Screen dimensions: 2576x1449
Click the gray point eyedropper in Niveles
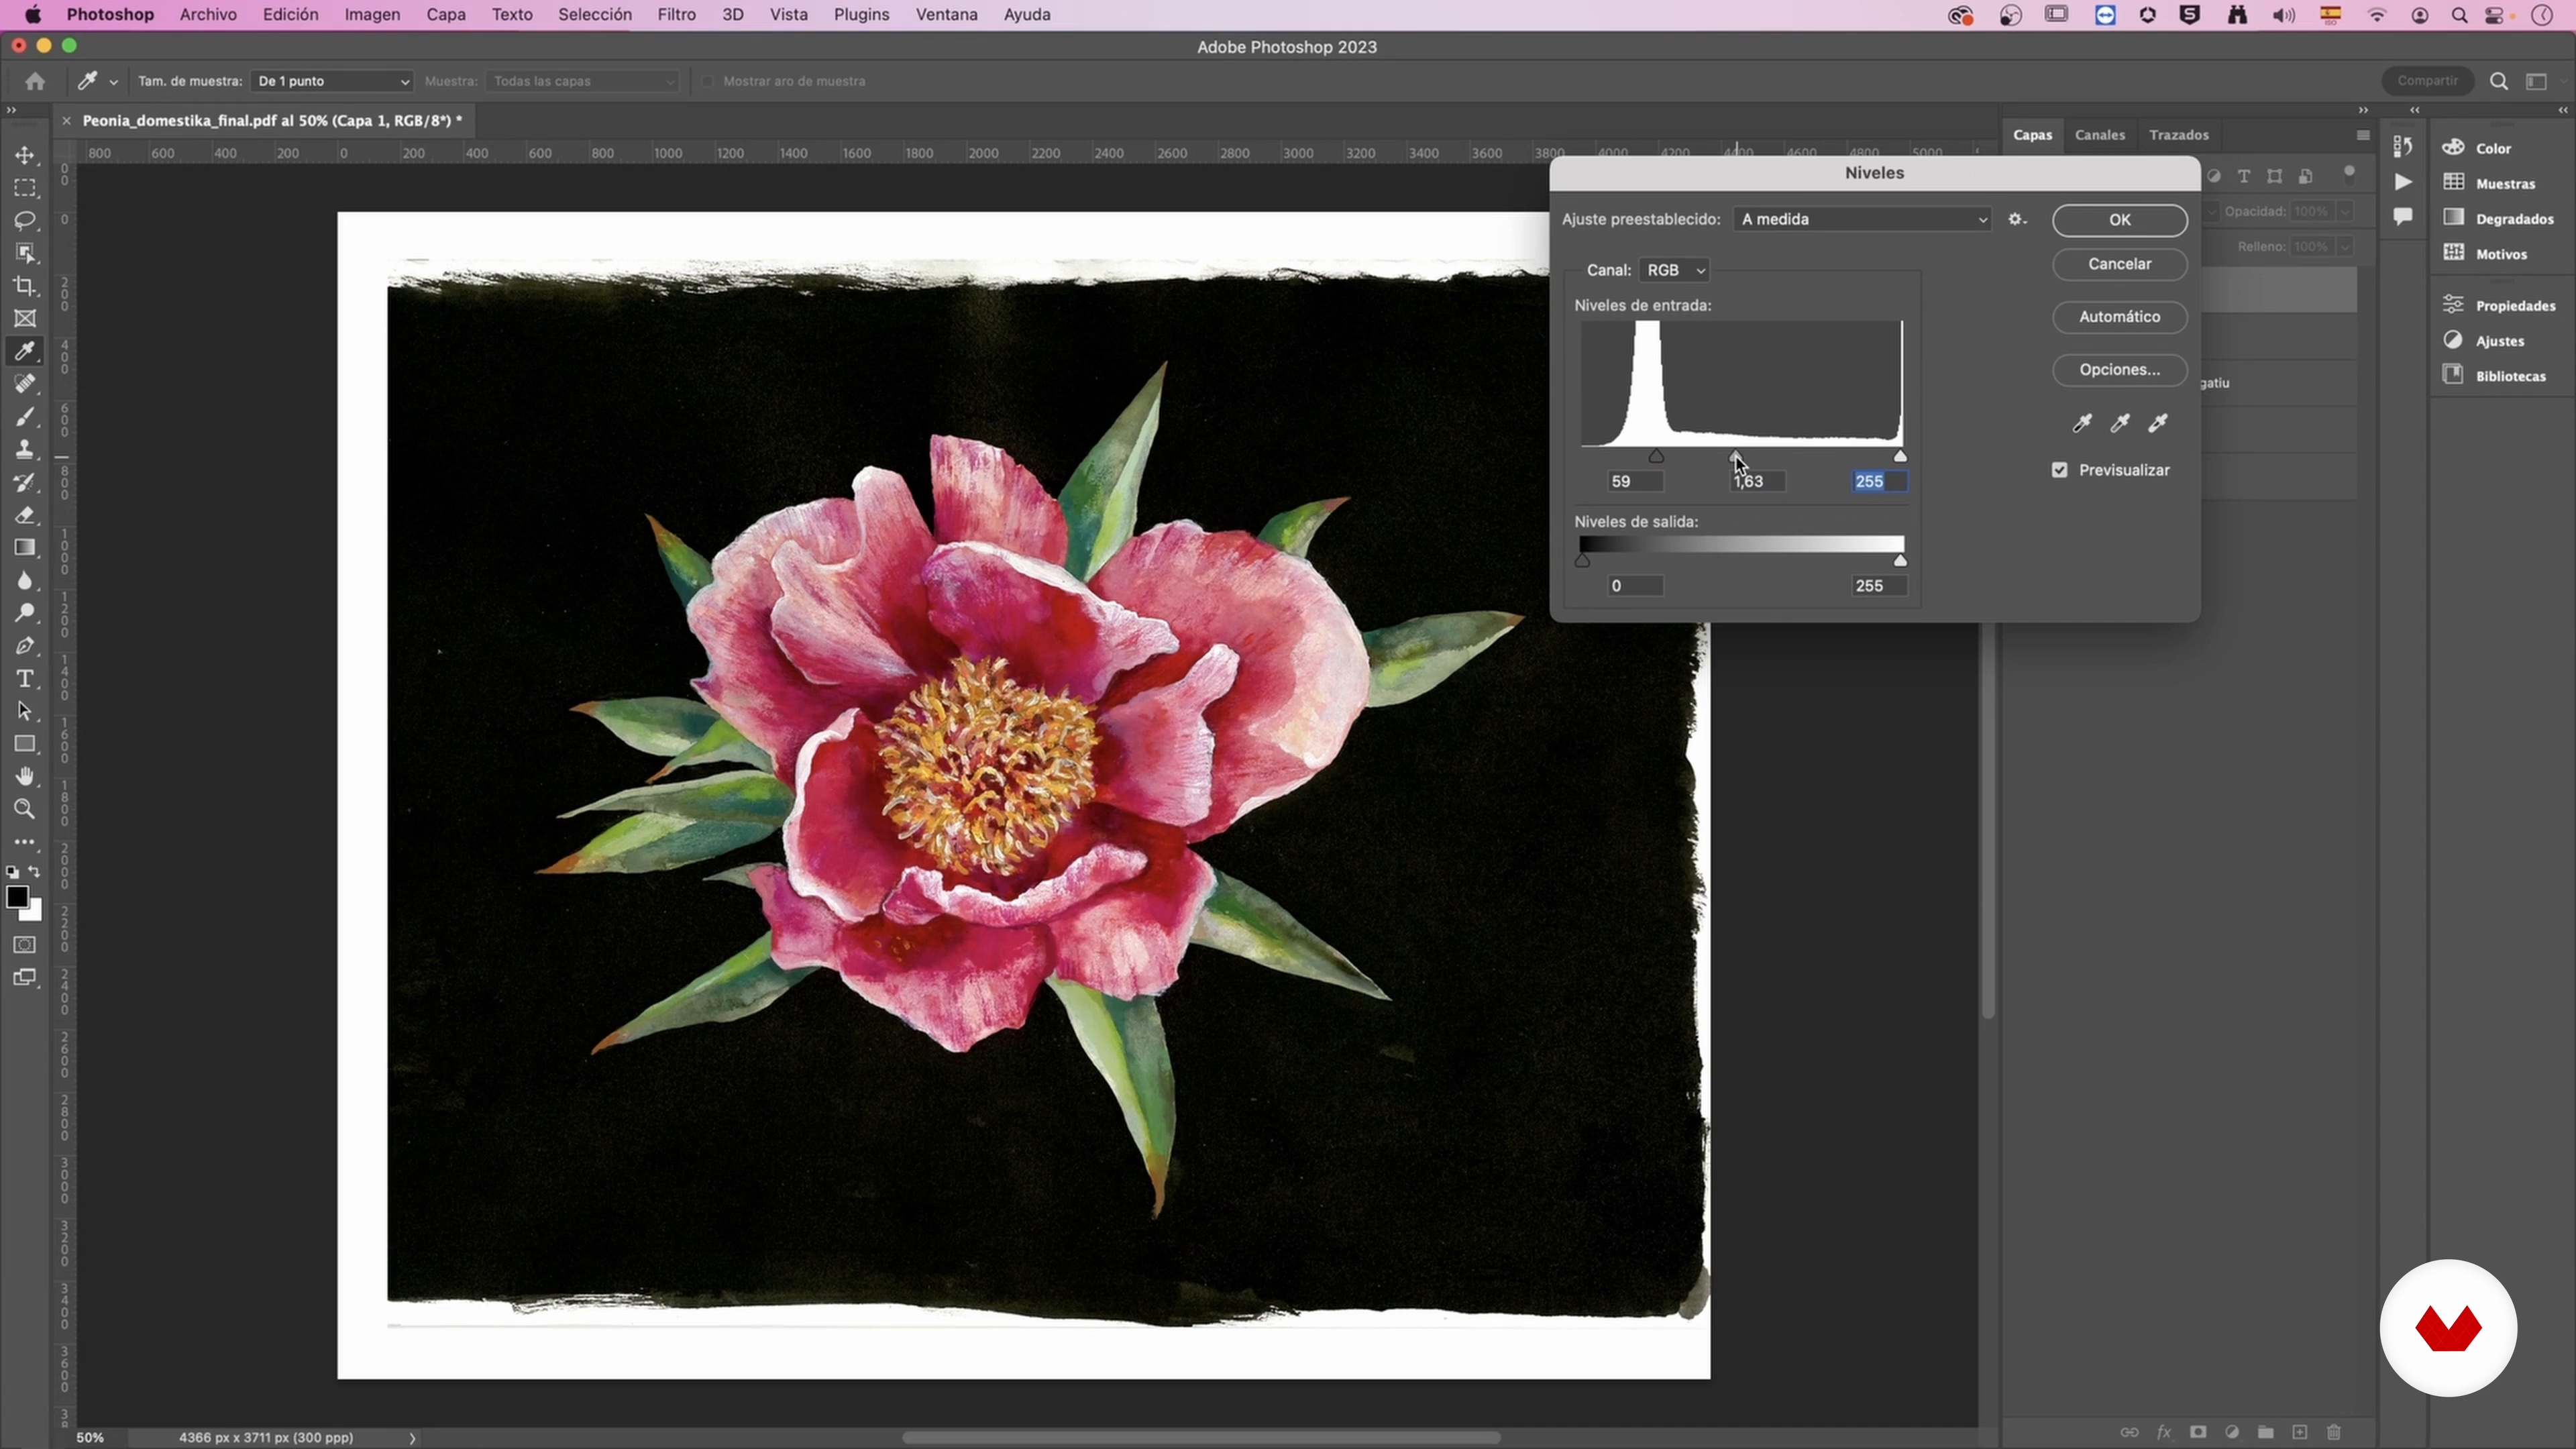pos(2120,423)
